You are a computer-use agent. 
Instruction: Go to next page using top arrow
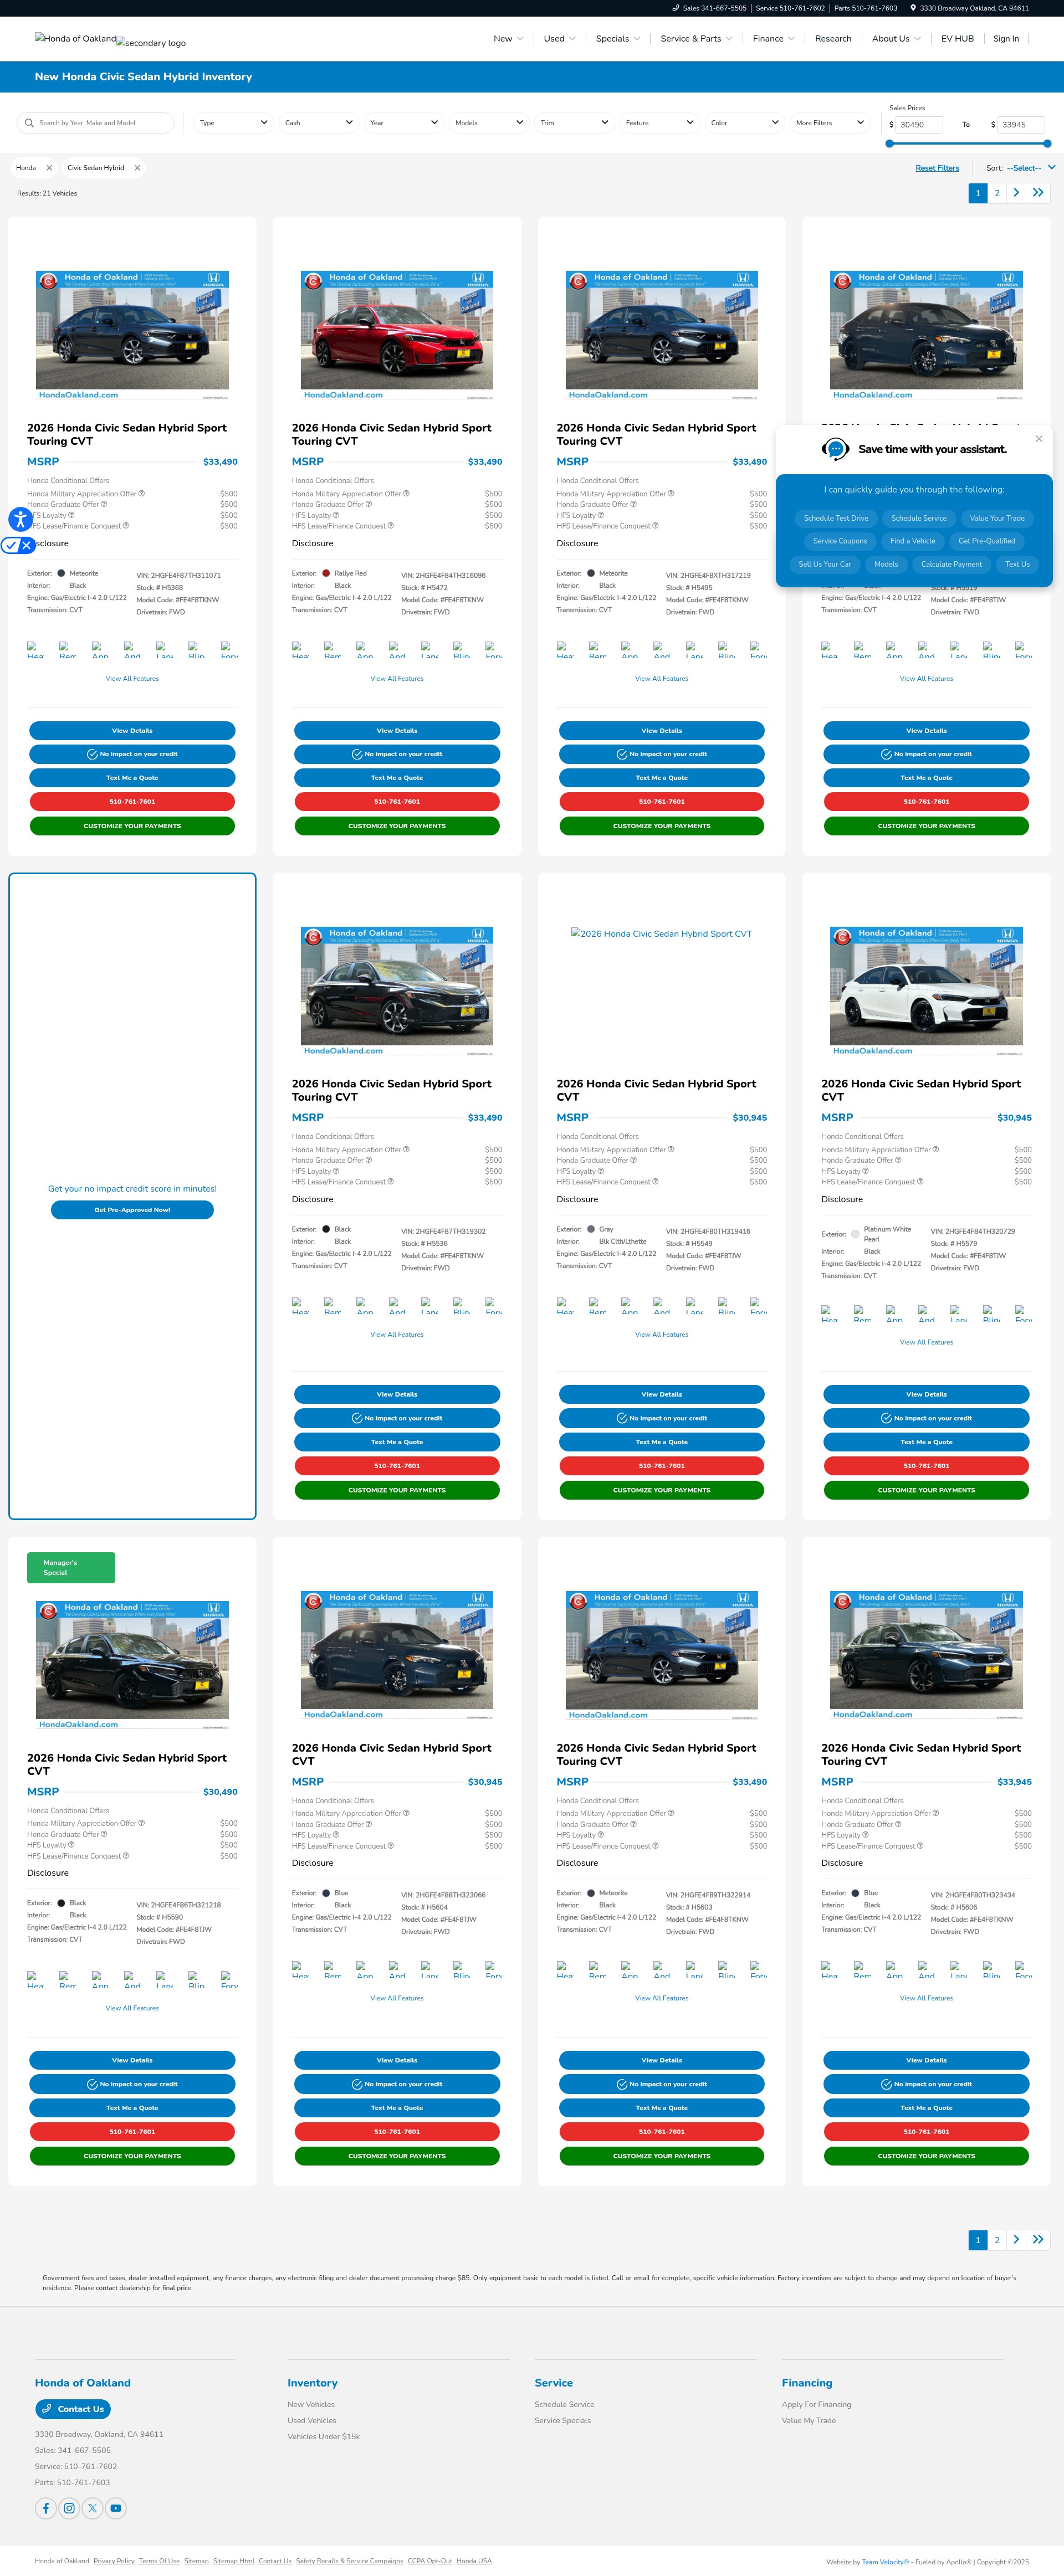point(1016,193)
